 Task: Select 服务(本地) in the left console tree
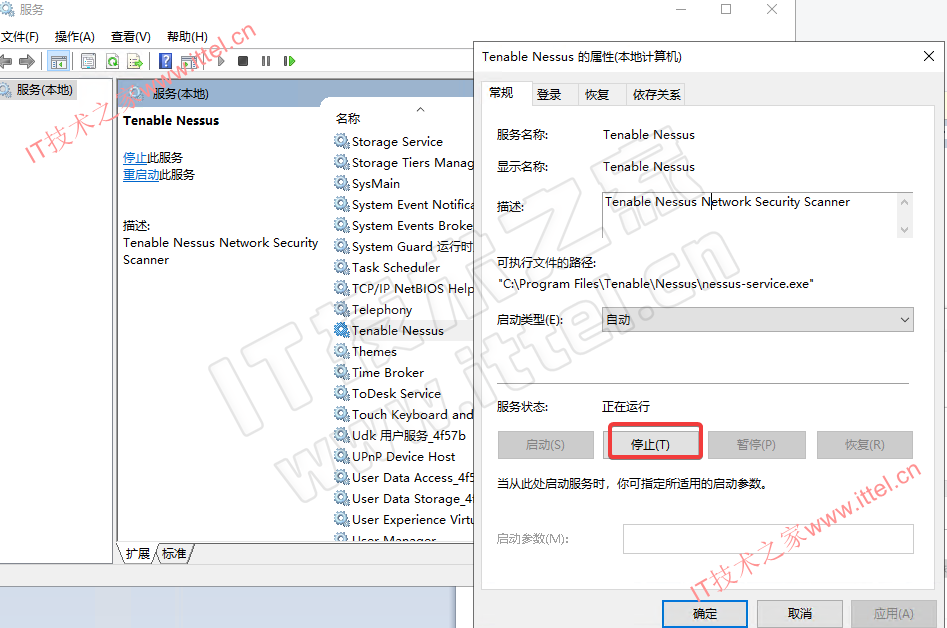tap(45, 90)
